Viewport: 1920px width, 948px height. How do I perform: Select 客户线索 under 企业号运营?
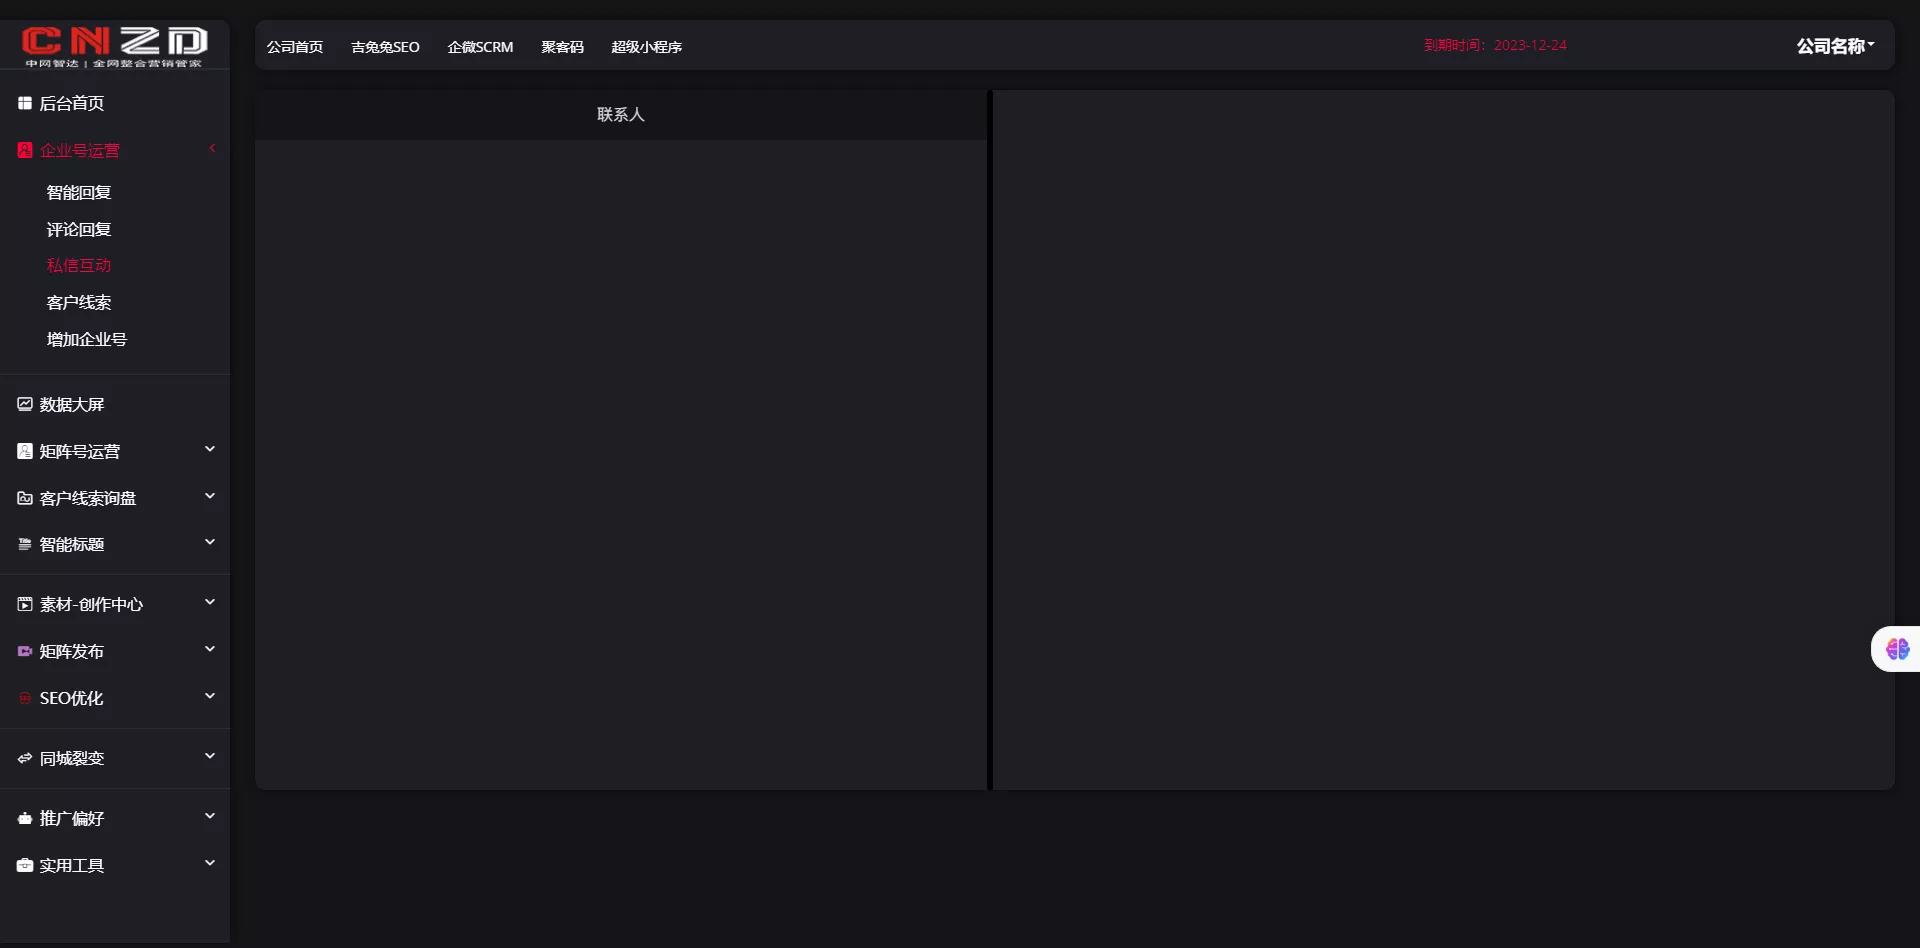click(79, 302)
